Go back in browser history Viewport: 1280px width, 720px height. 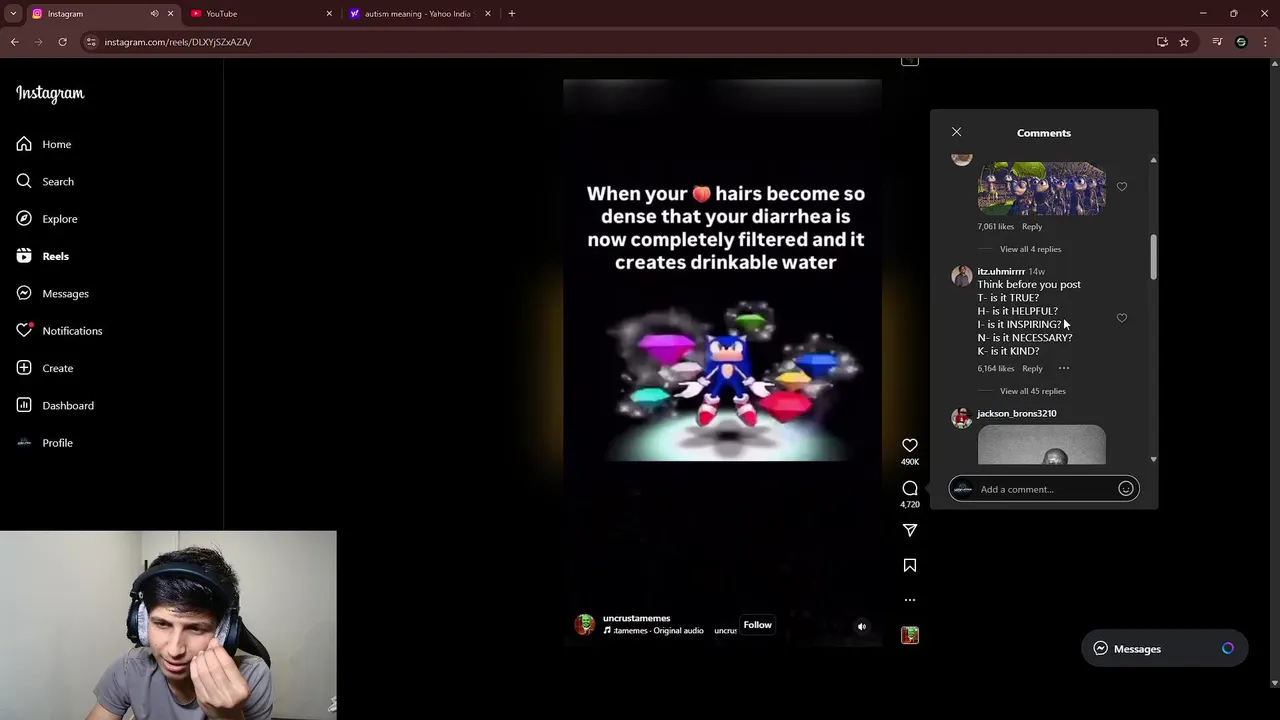(x=15, y=42)
